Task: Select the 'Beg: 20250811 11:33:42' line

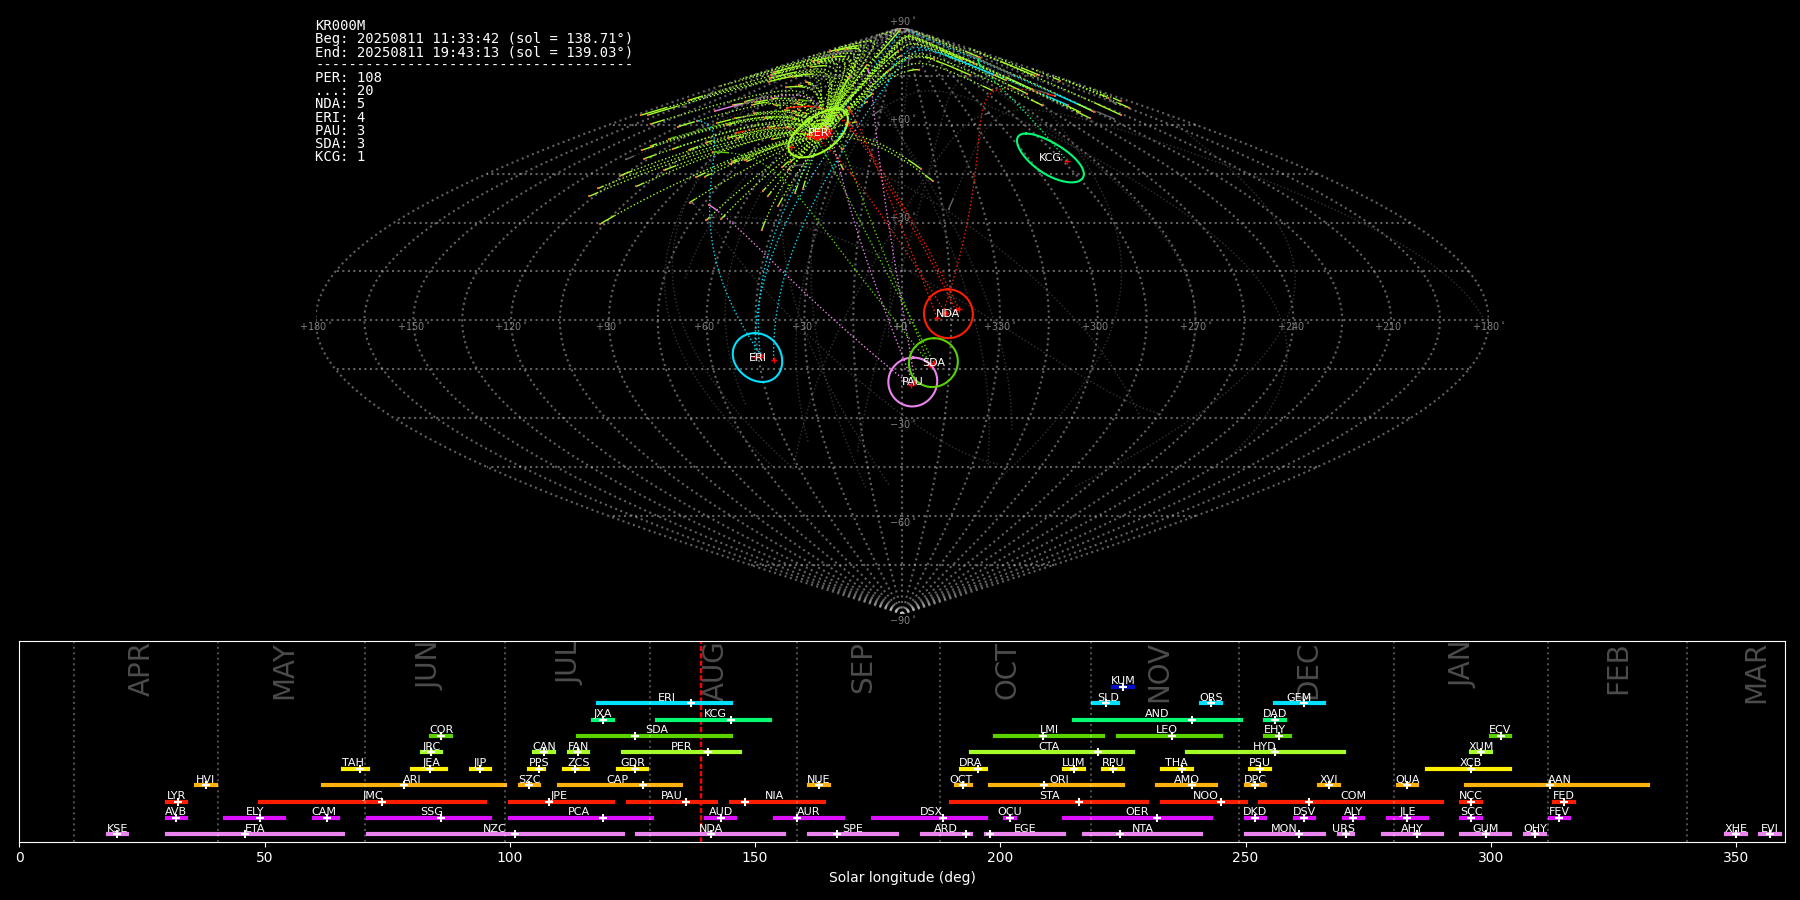Action: [x=474, y=38]
